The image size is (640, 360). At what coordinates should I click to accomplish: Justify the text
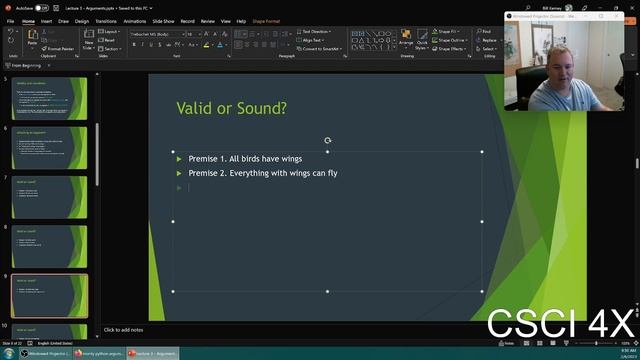point(264,45)
